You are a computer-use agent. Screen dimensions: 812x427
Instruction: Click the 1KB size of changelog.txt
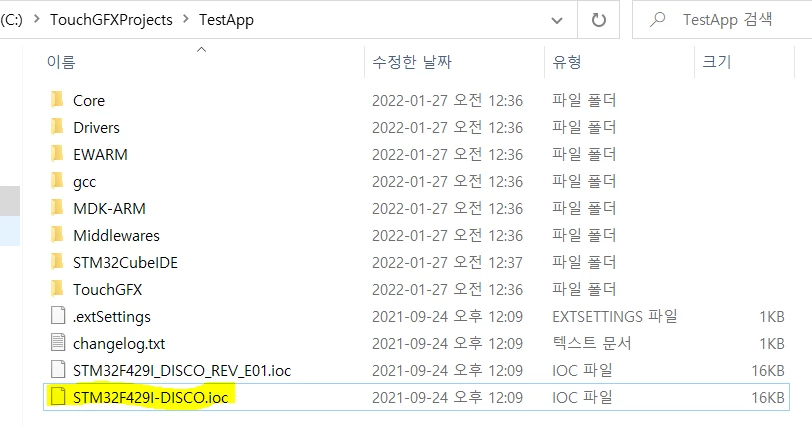tap(772, 344)
